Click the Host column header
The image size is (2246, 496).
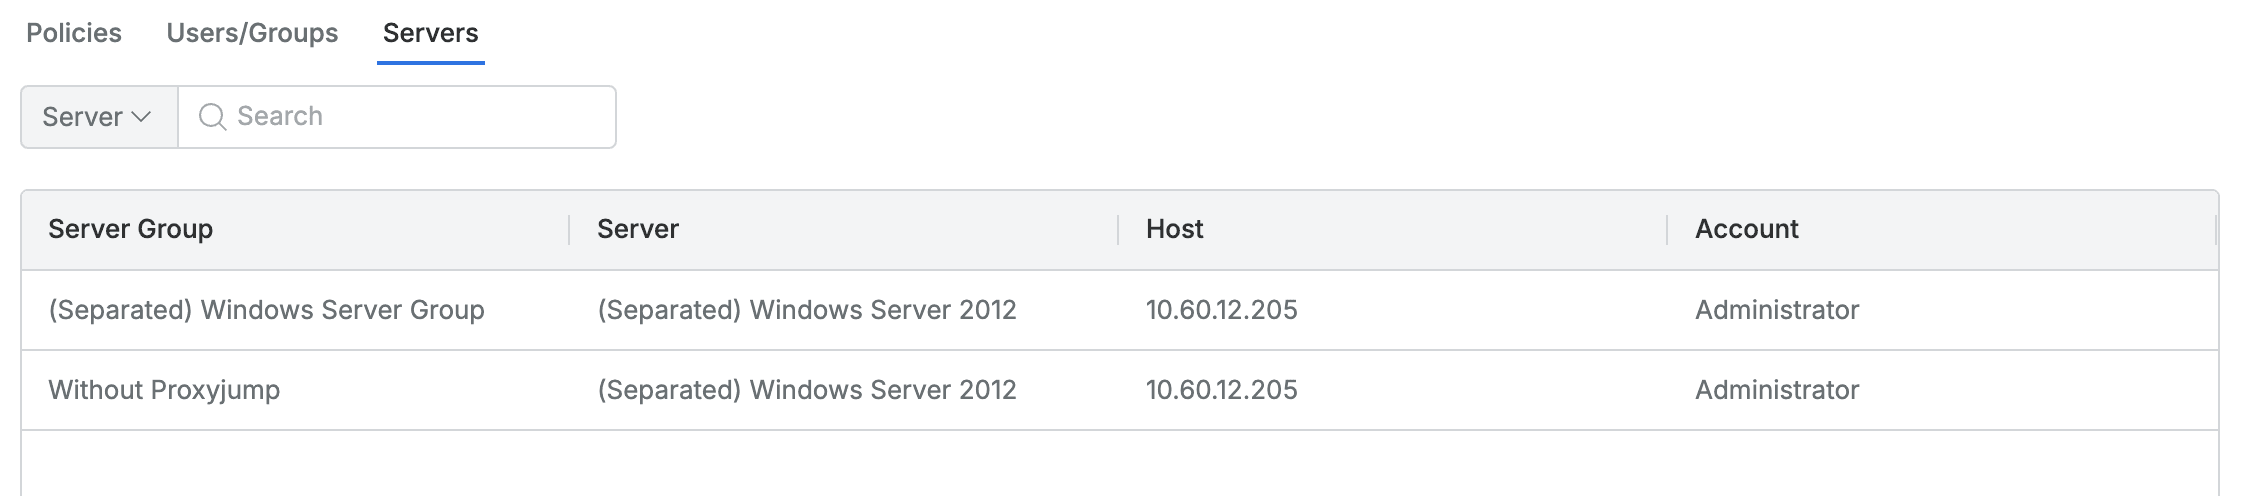pyautogui.click(x=1174, y=229)
